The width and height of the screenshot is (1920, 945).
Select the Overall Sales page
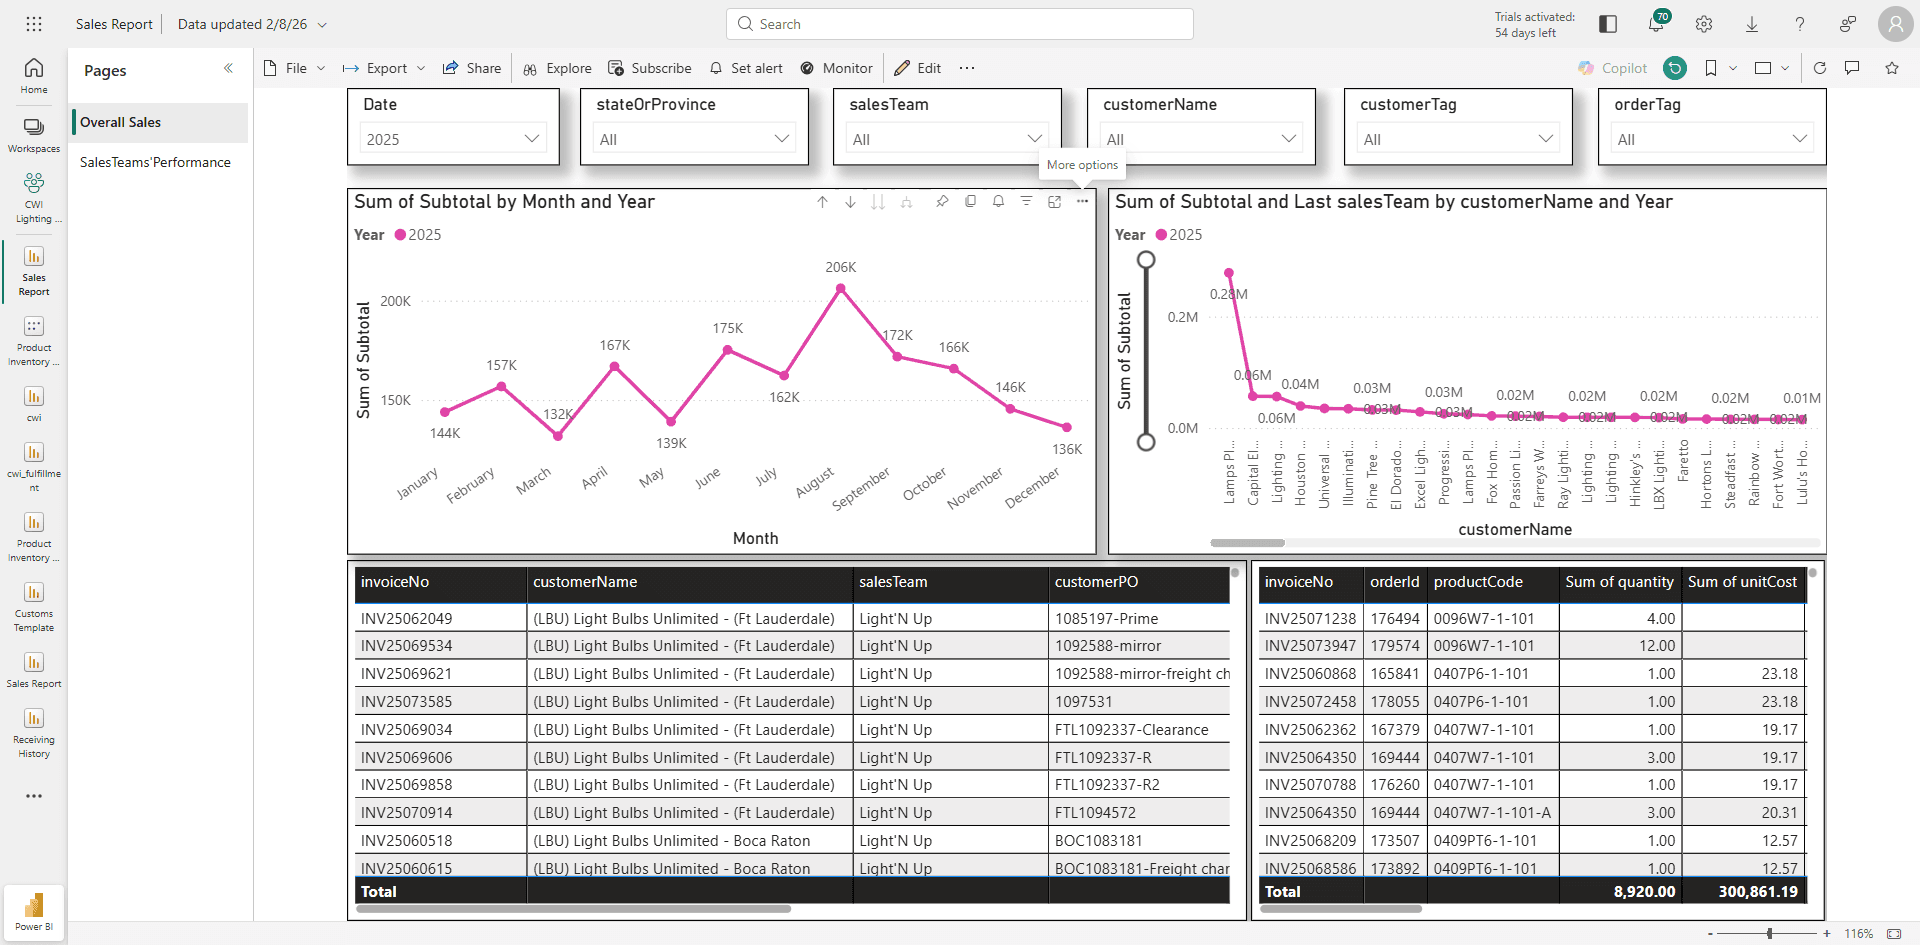160,122
